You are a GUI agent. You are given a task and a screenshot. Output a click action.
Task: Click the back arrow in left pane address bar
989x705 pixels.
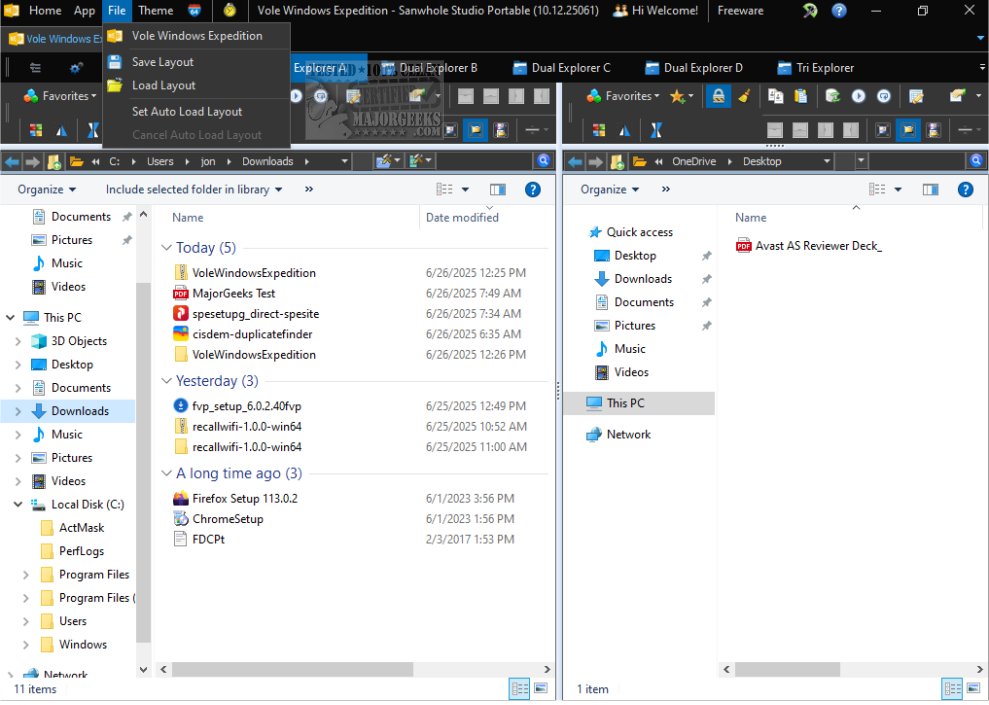tap(12, 161)
